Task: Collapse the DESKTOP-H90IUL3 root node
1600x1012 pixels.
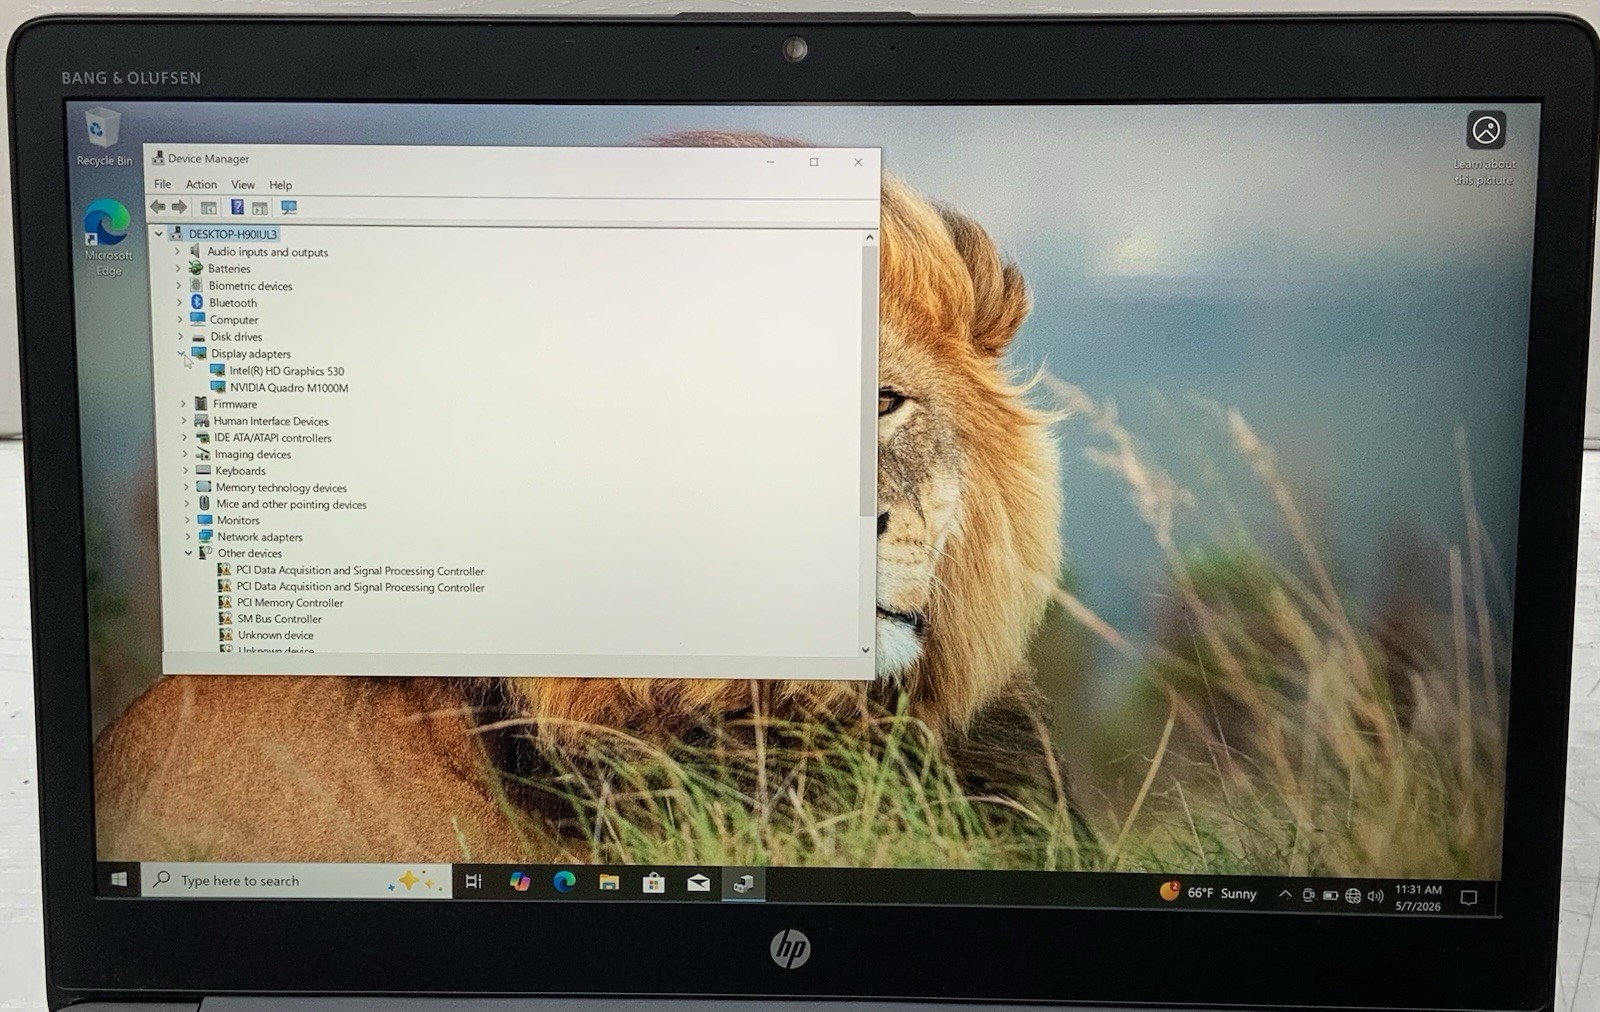Action: 158,234
